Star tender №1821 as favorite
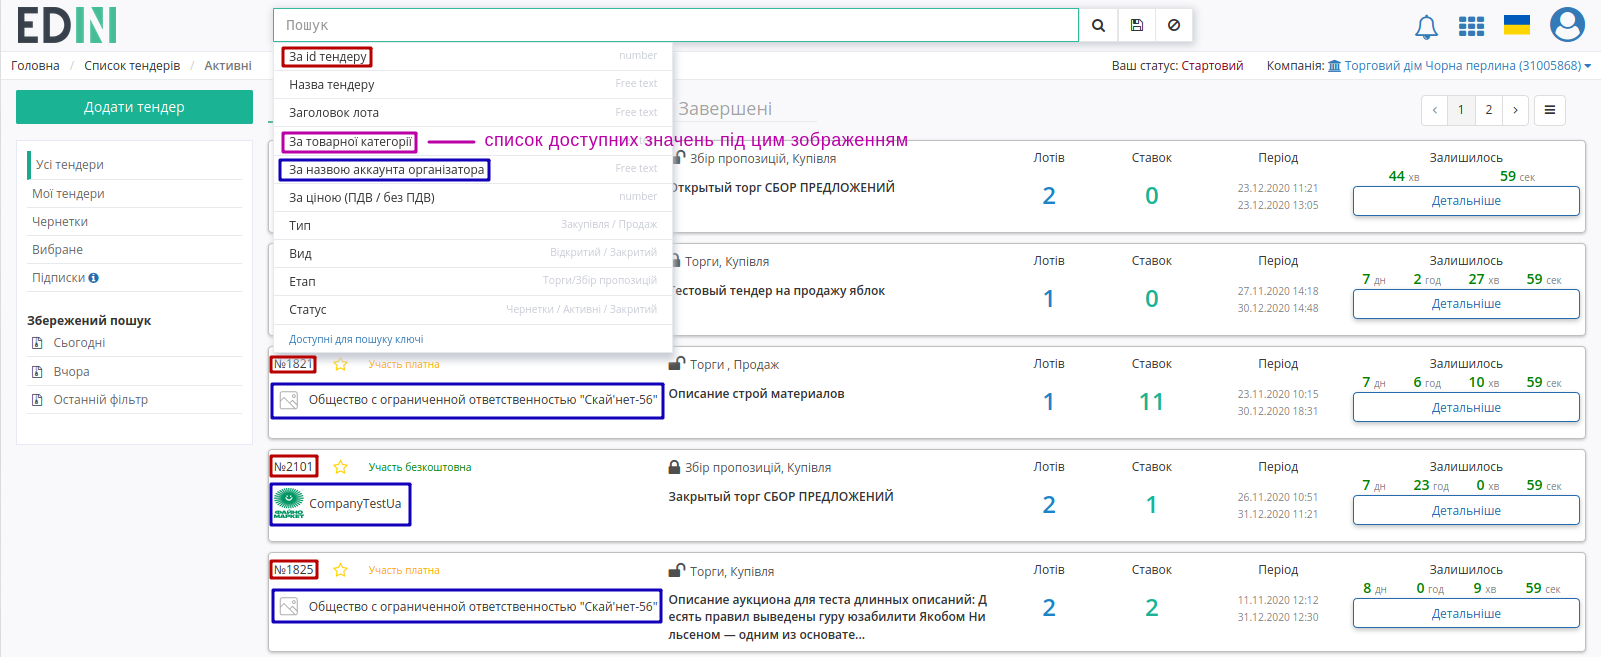Image resolution: width=1601 pixels, height=657 pixels. [340, 364]
